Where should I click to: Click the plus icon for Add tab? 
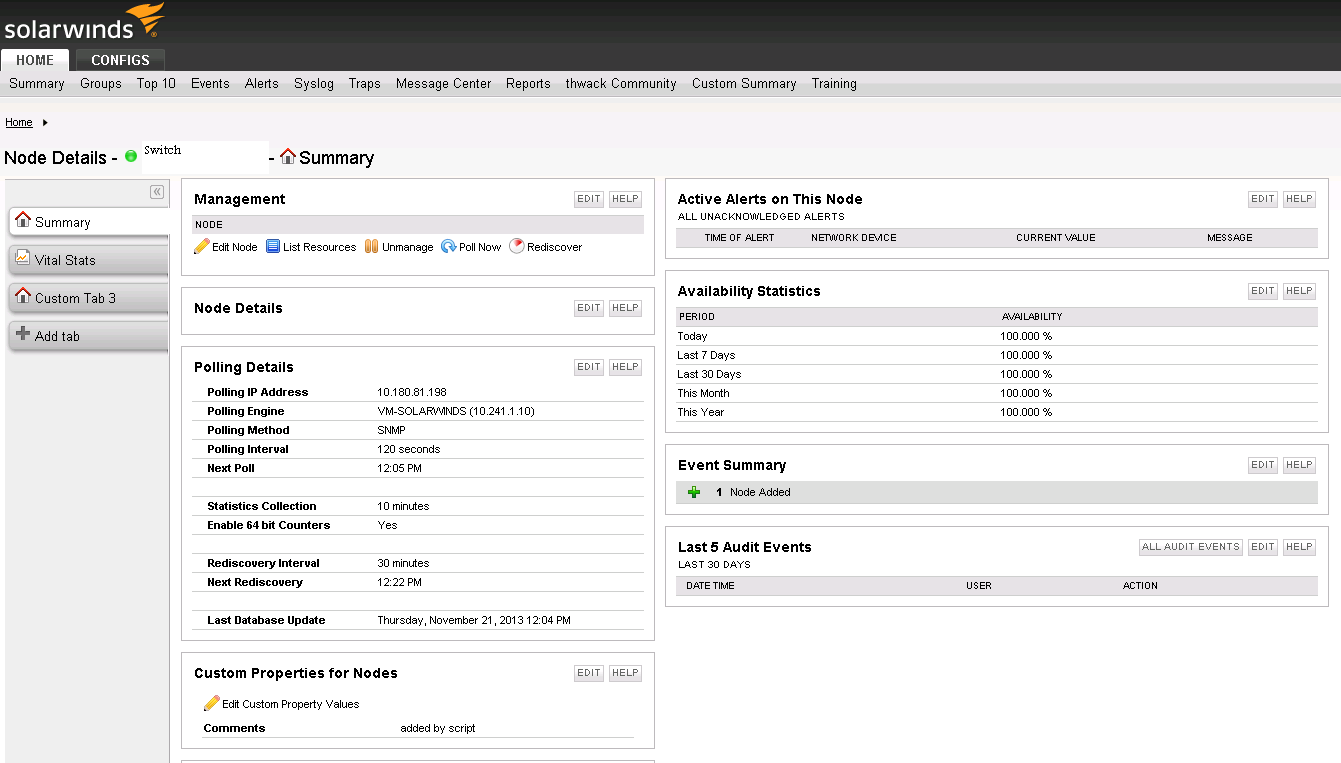coord(23,334)
